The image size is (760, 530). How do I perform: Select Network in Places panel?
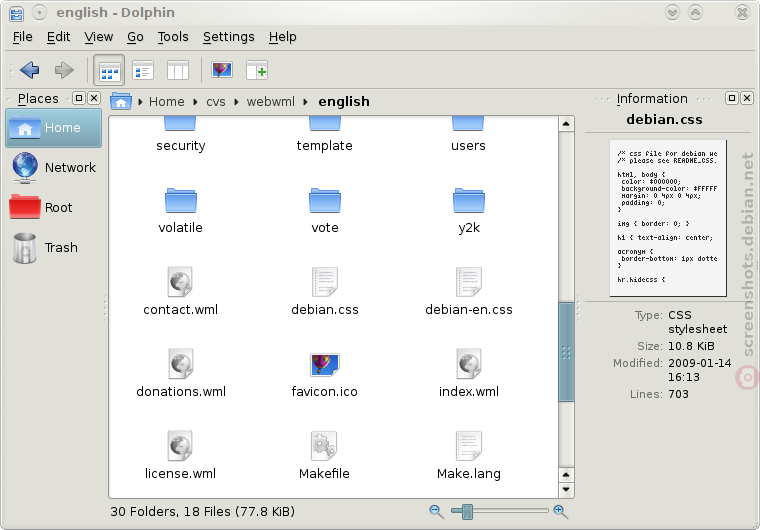[53, 168]
